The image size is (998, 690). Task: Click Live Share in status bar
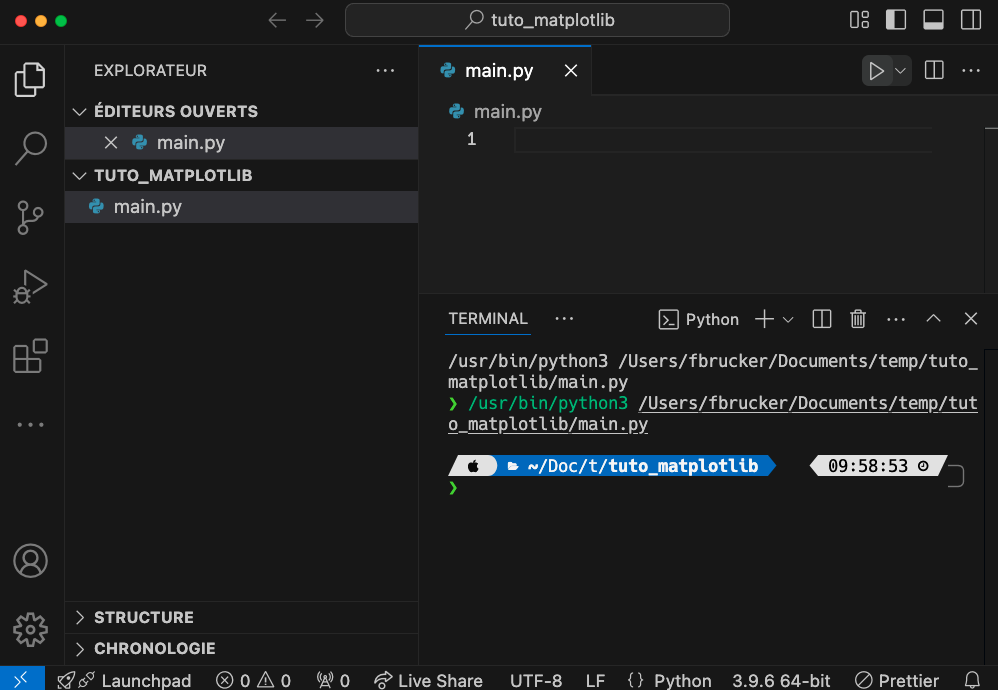point(428,680)
